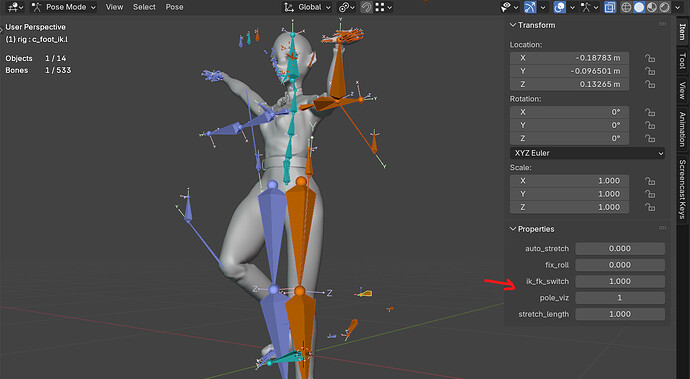Click Scale Y field
The image size is (690, 379).
click(569, 194)
